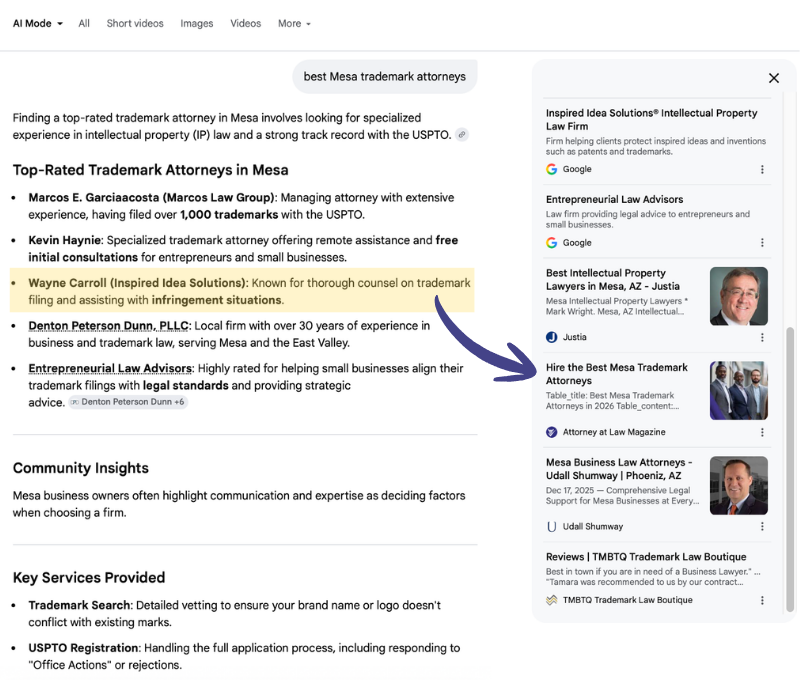Open Best Intellectual Property Lawyers Justia result
Viewport: 800px width, 700px height.
pos(613,280)
